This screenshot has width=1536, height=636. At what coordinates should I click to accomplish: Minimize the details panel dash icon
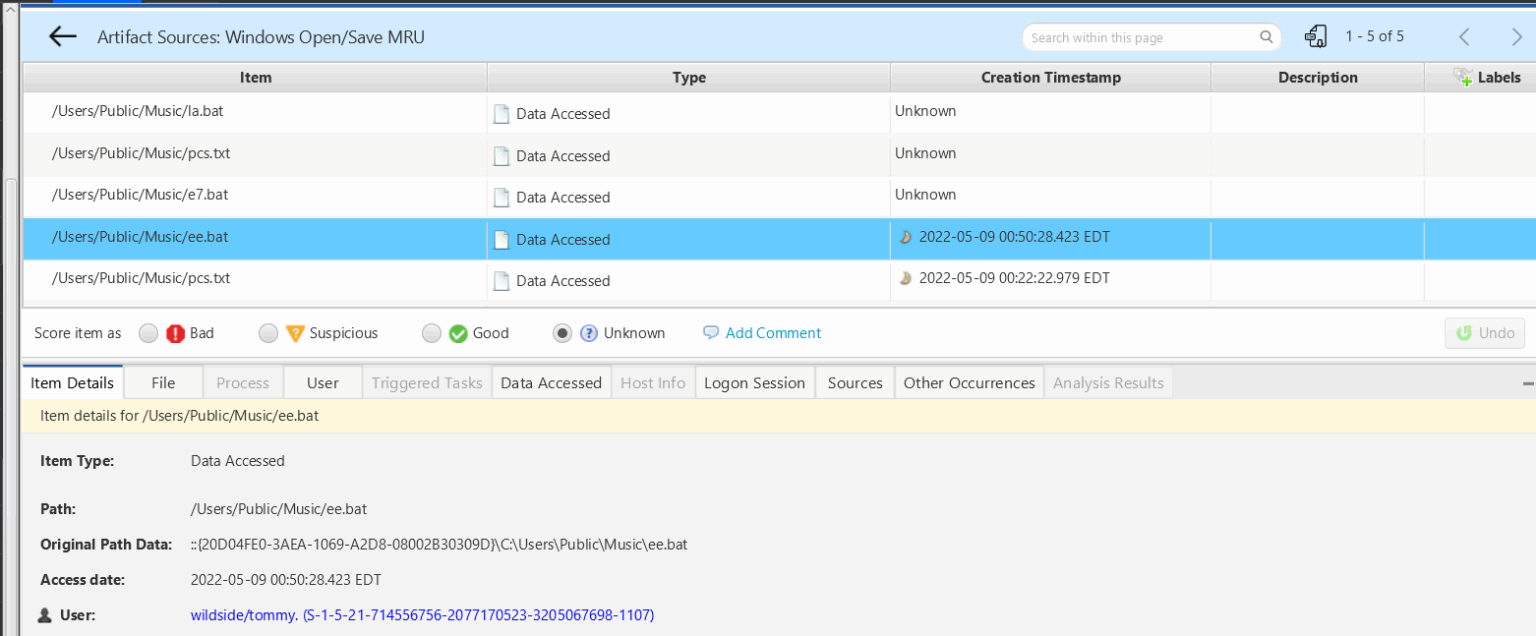pos(1527,384)
